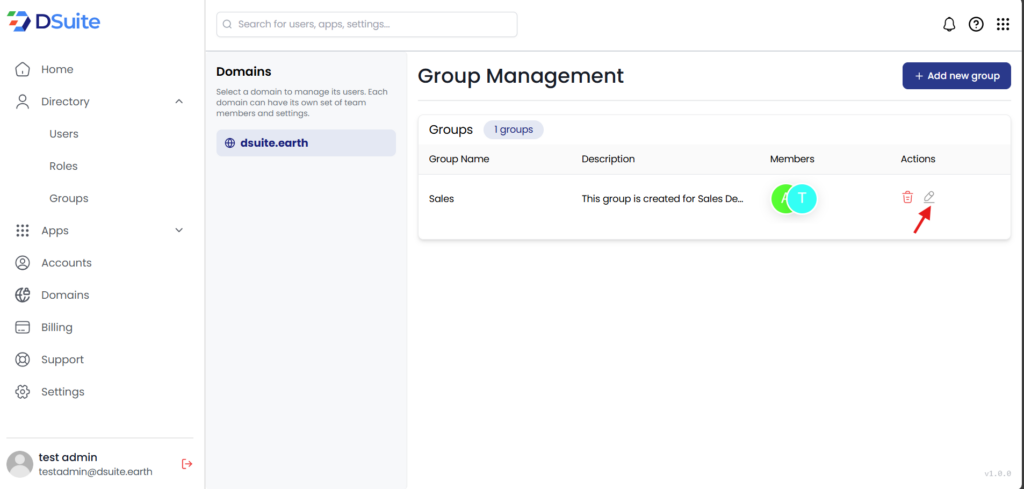The width and height of the screenshot is (1024, 489).
Task: Click the cyan T member avatar
Action: 801,198
